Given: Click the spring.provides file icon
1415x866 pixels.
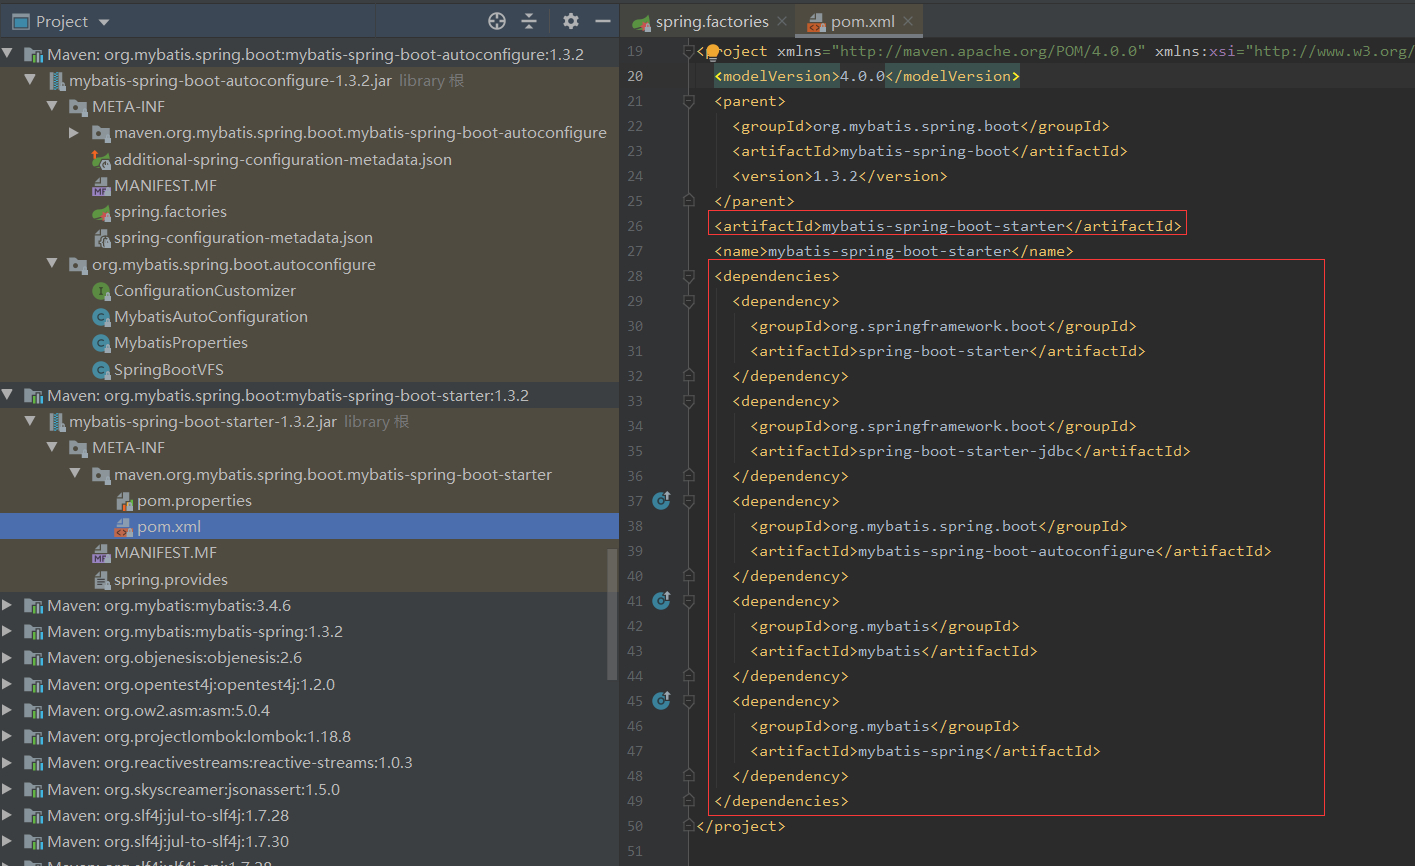Looking at the screenshot, I should point(101,578).
